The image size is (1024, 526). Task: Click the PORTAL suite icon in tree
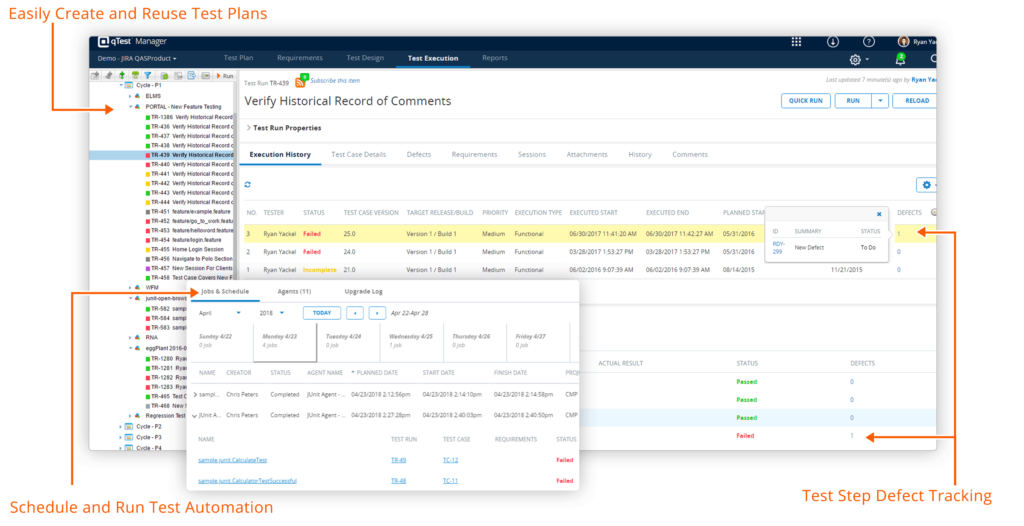coord(138,107)
